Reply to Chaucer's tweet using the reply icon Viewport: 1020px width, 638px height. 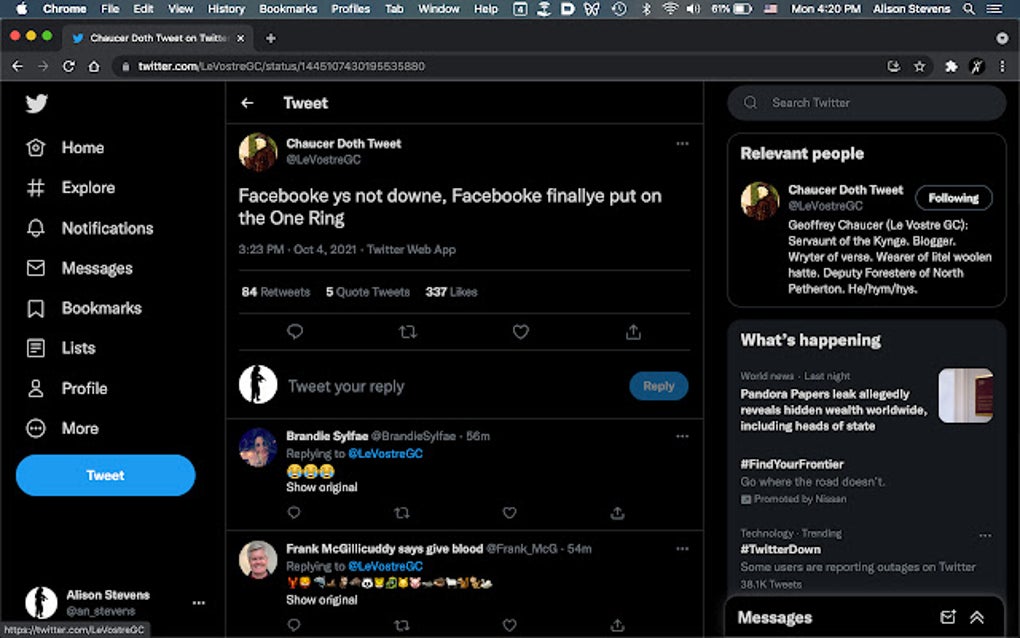tap(294, 331)
